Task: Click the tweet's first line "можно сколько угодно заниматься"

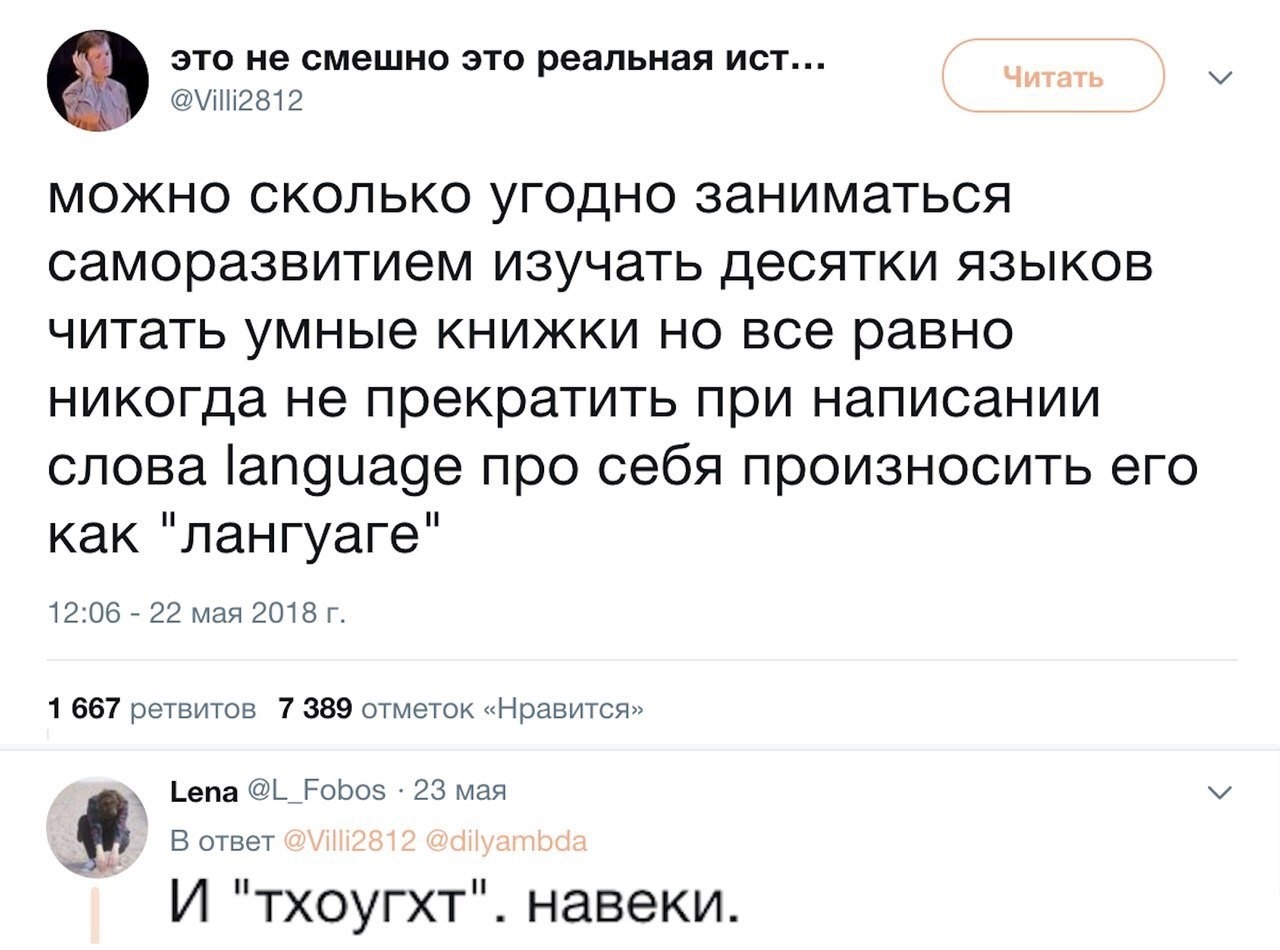Action: 530,196
